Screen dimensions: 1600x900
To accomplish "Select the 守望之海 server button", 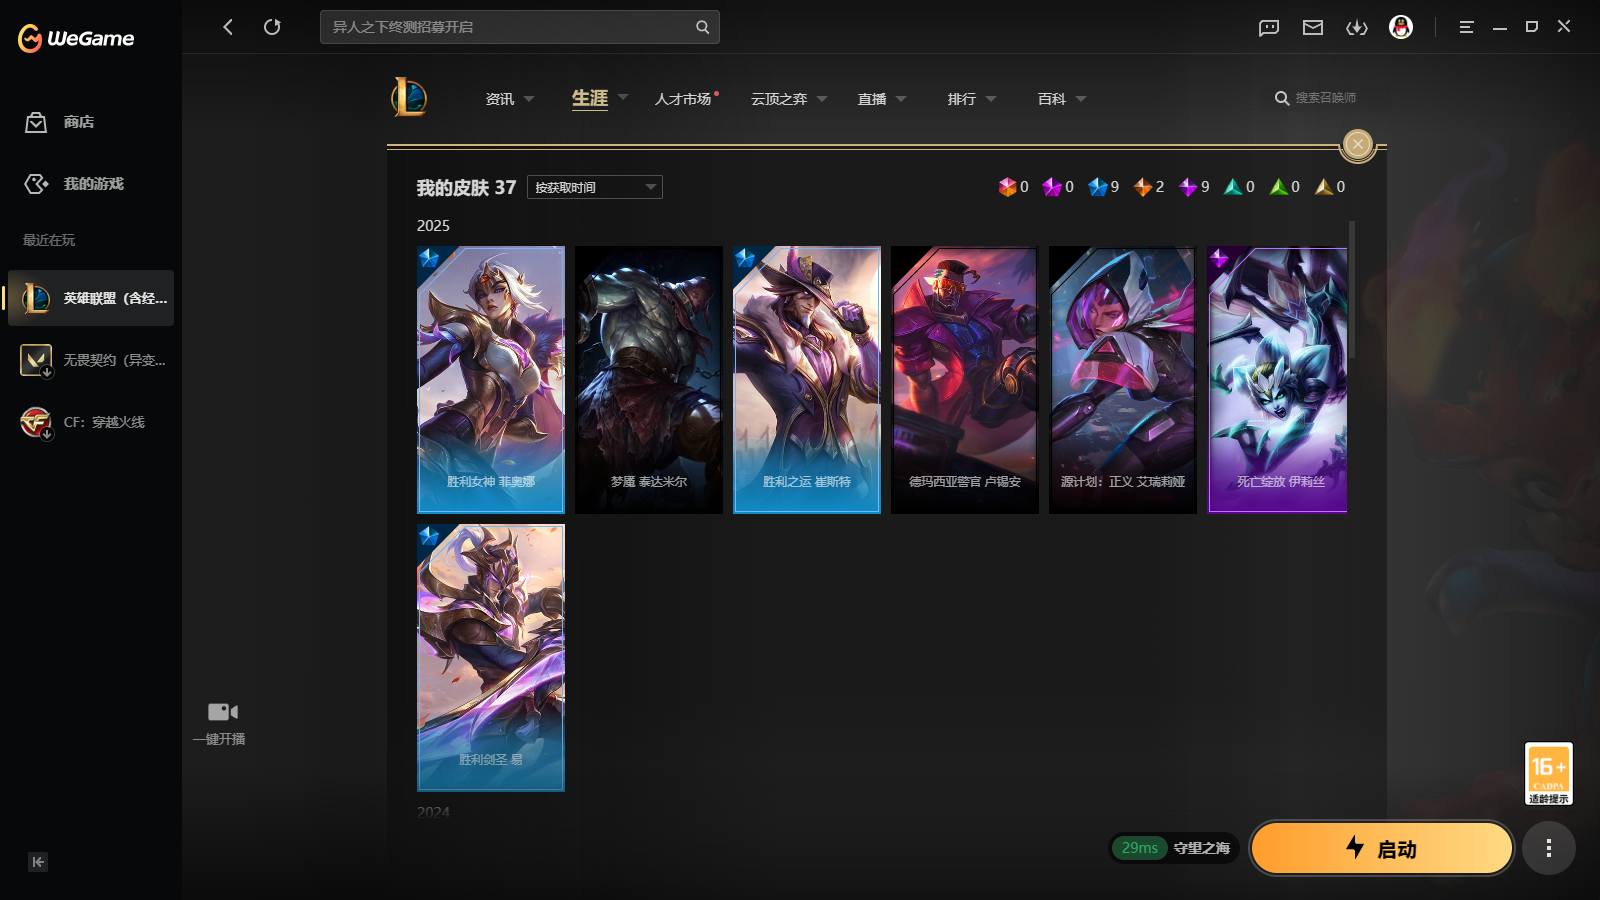I will click(x=1174, y=848).
